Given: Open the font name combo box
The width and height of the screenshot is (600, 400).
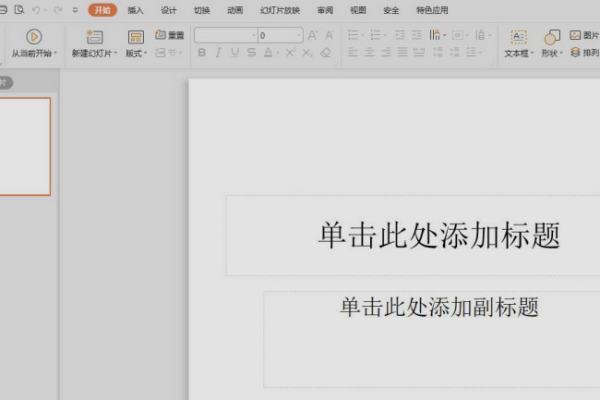Looking at the screenshot, I should pos(226,36).
